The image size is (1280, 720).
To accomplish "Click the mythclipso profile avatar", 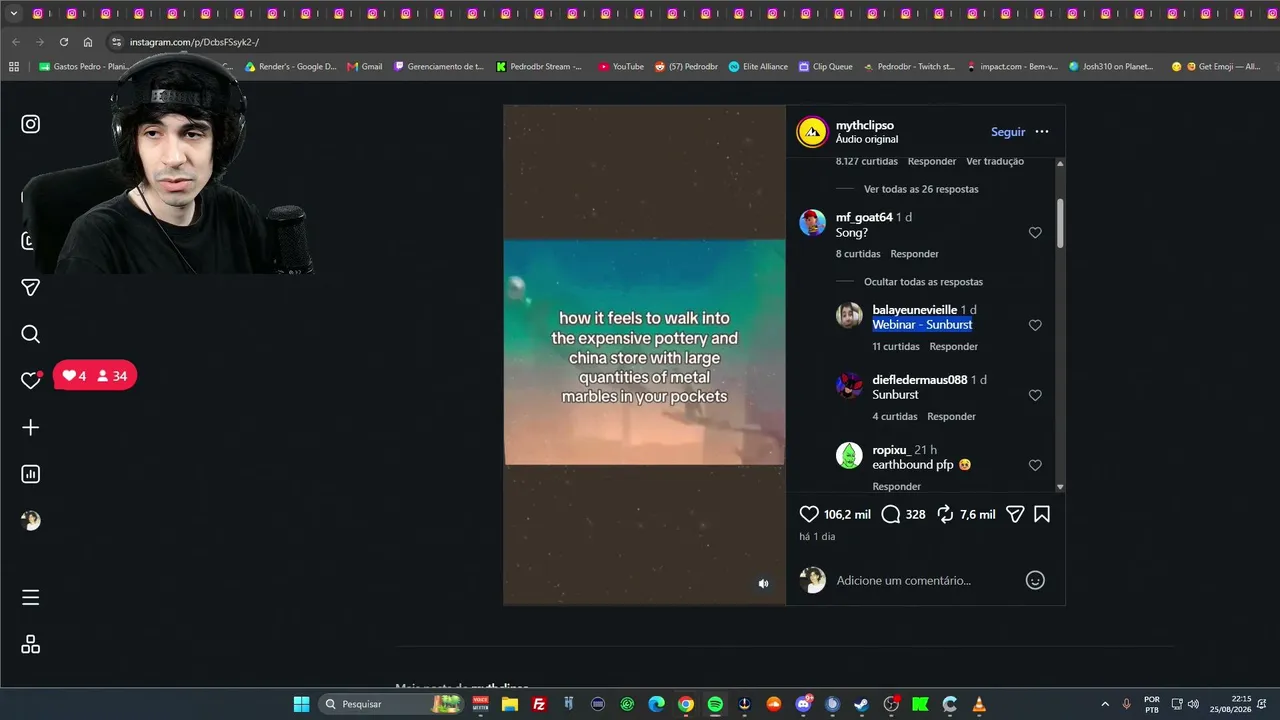I will 812,132.
